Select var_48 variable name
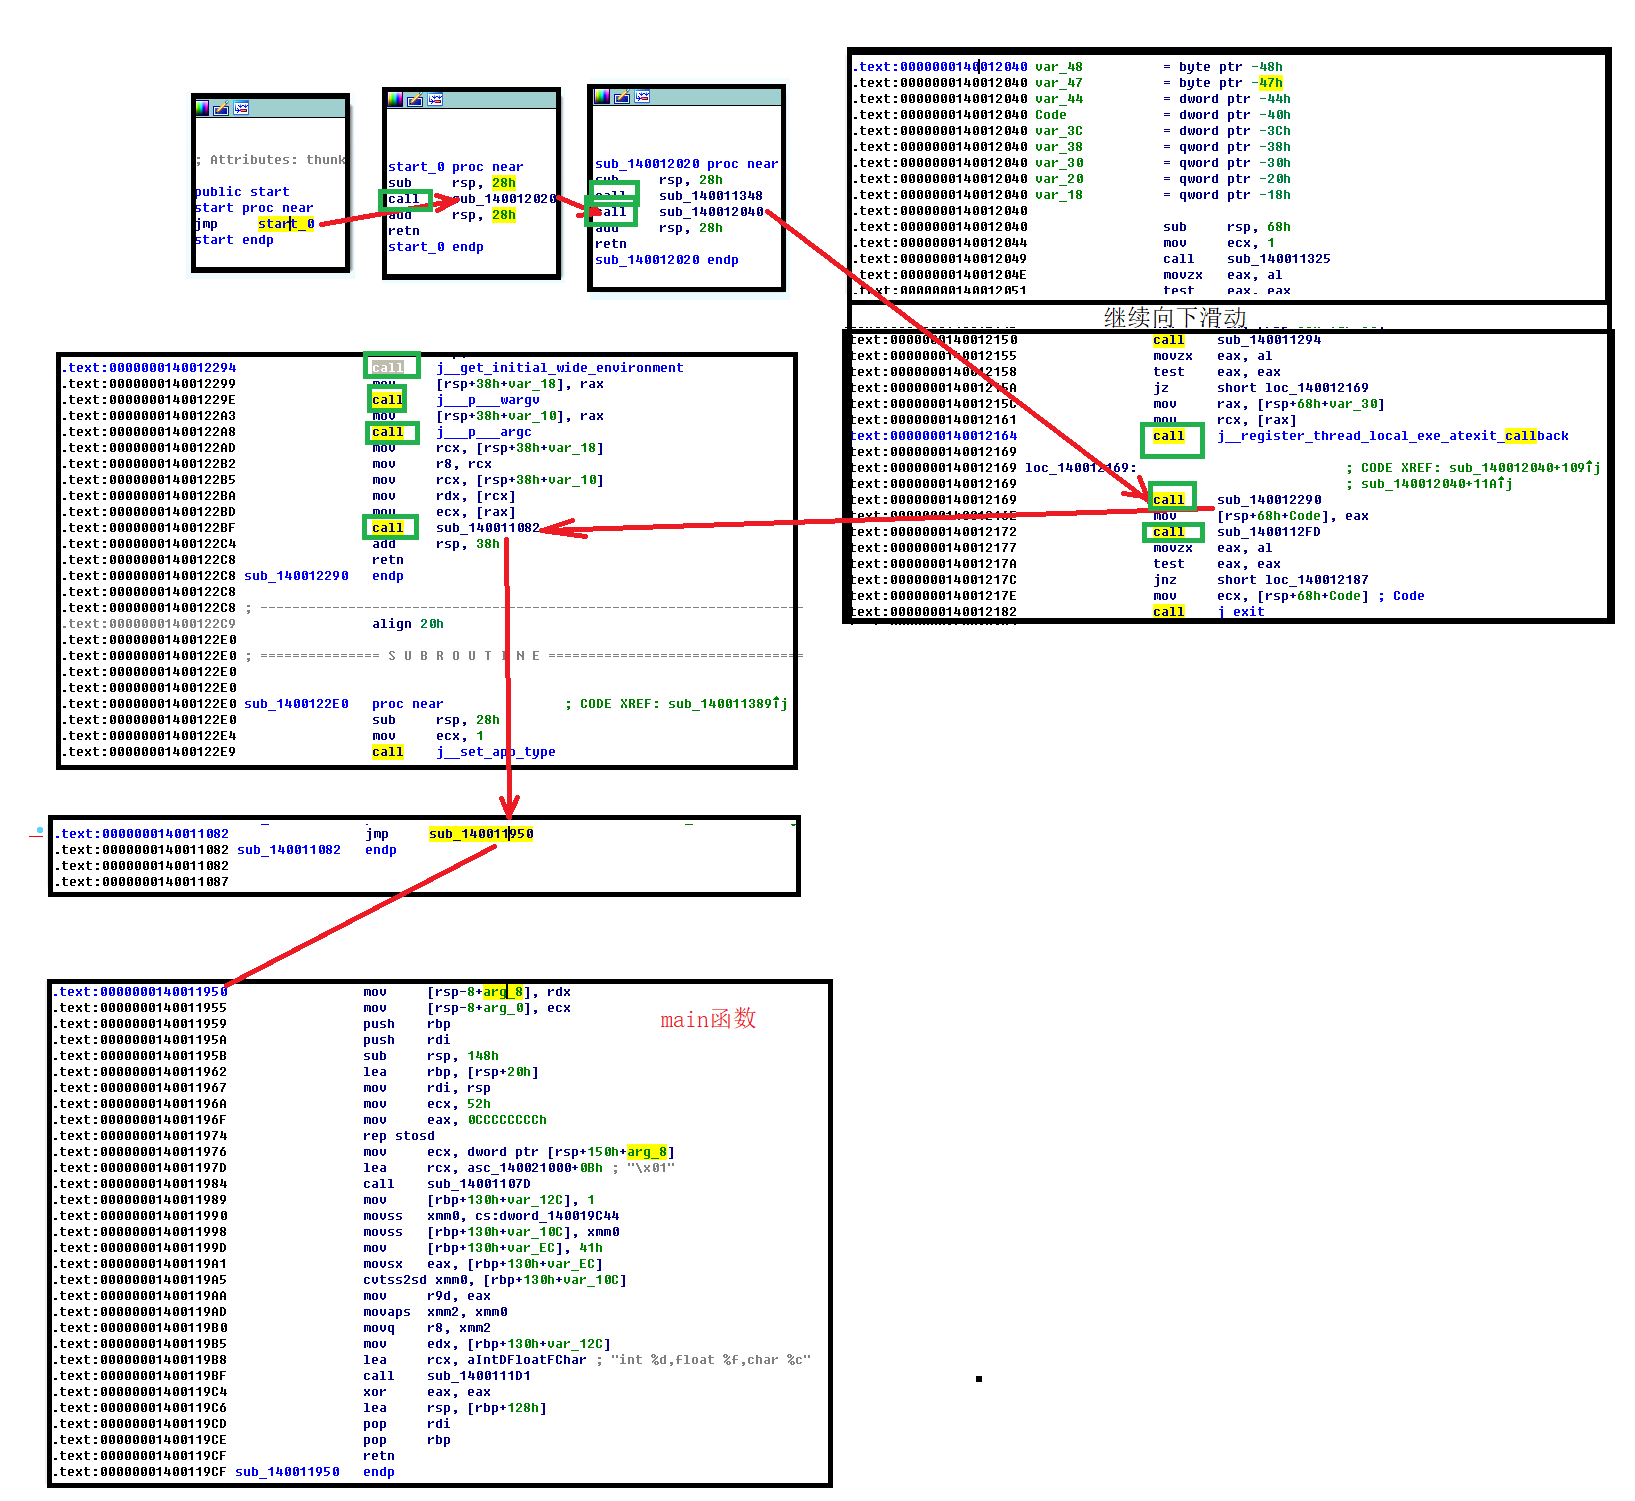 [1058, 67]
